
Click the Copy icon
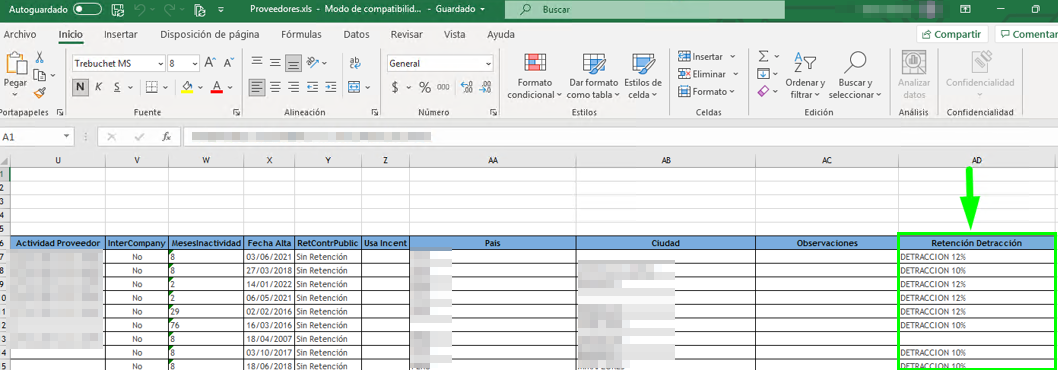tap(39, 75)
